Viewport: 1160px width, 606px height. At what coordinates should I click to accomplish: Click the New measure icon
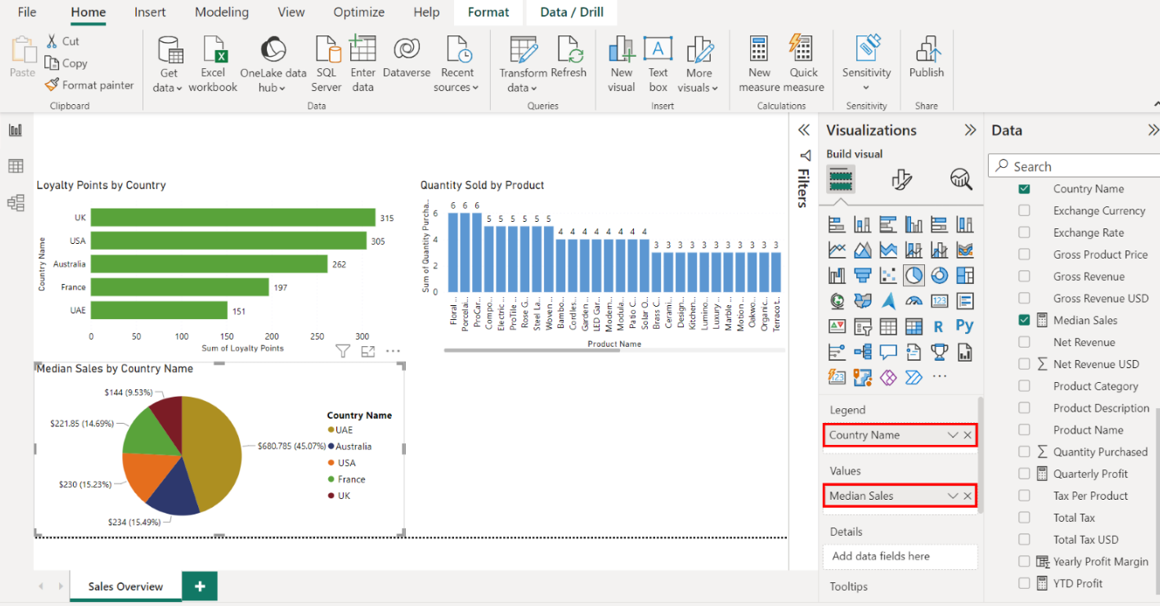point(759,50)
